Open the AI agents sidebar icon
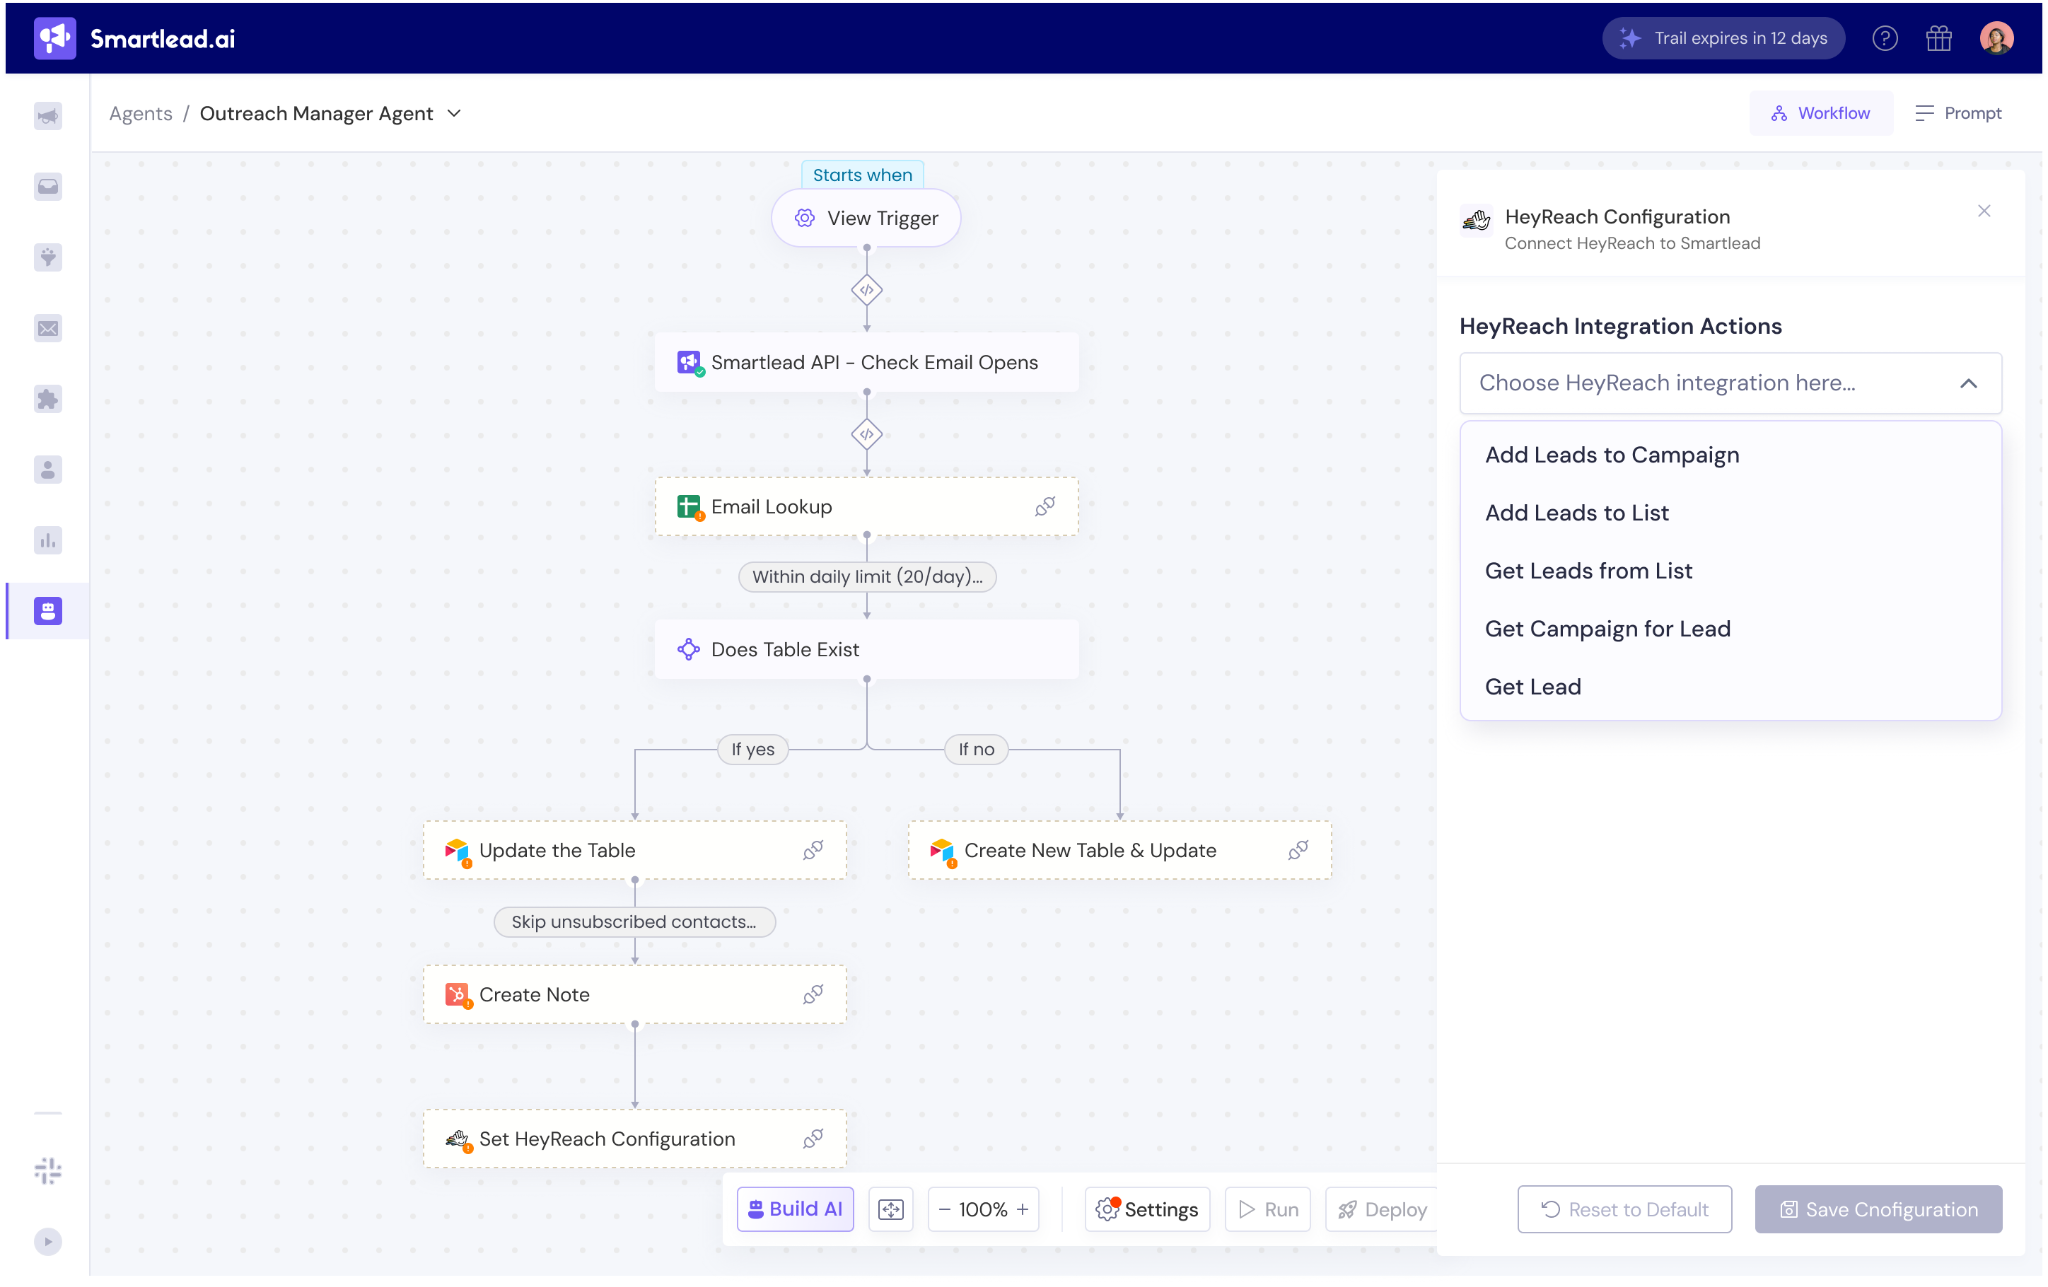 (x=48, y=611)
